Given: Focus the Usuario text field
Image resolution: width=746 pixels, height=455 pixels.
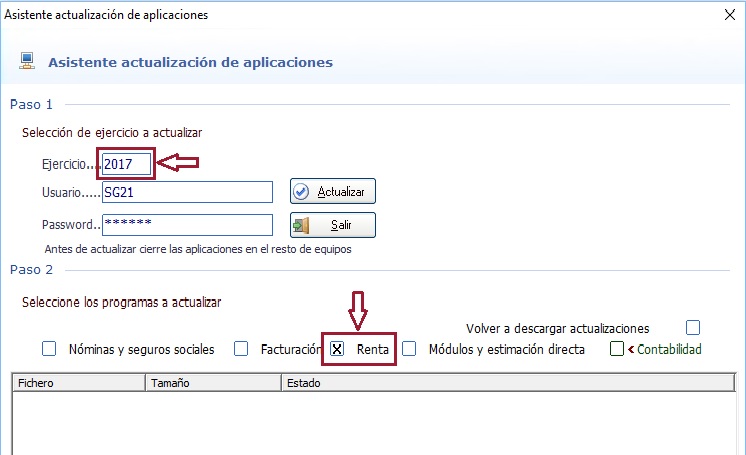Looking at the screenshot, I should tap(187, 191).
